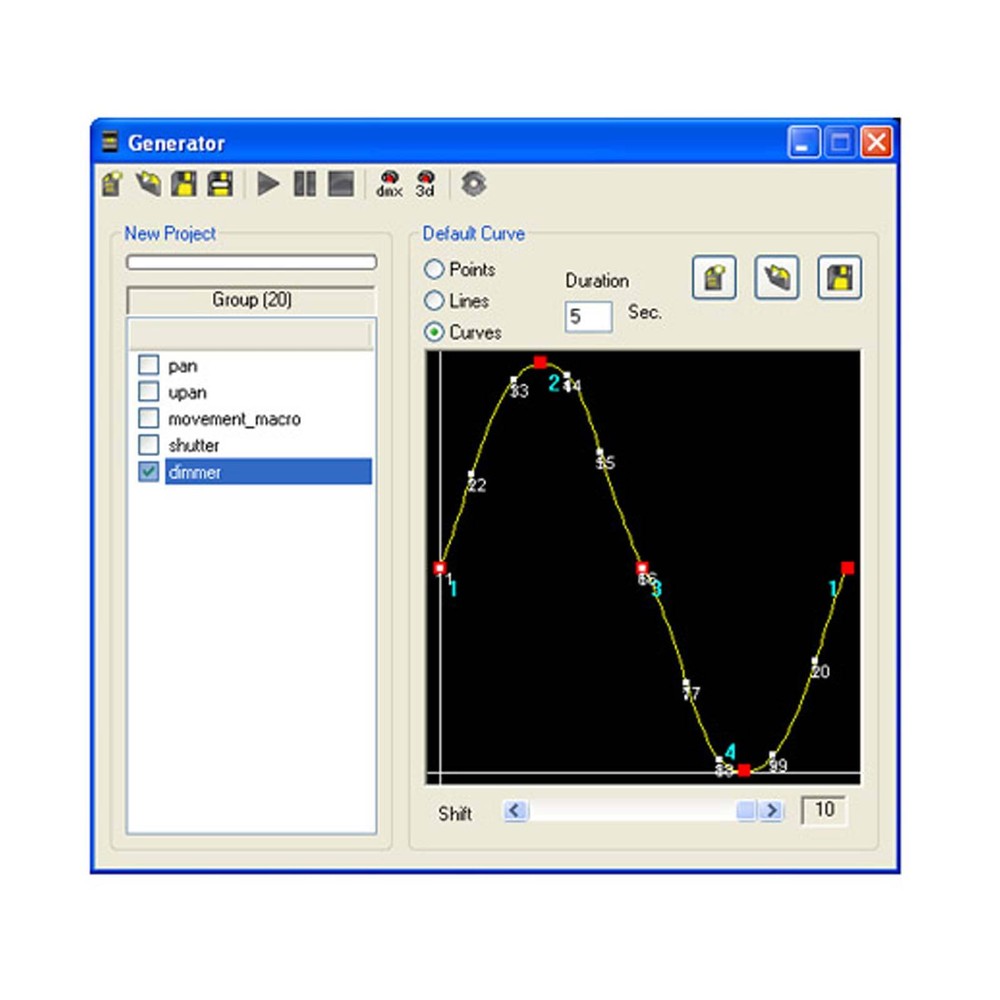Save the Default Curve with the diskette button
The height and width of the screenshot is (1000, 1000).
tap(838, 277)
